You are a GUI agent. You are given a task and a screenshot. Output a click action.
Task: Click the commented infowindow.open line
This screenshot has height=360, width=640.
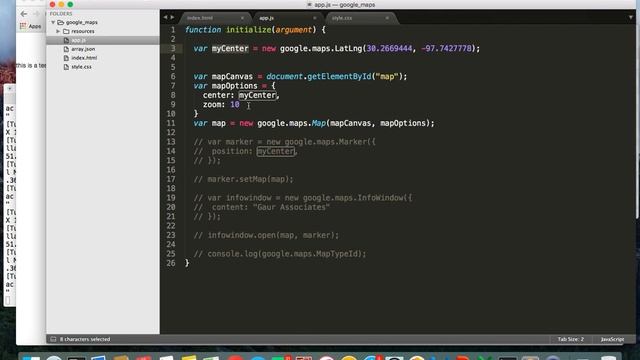[266, 236]
